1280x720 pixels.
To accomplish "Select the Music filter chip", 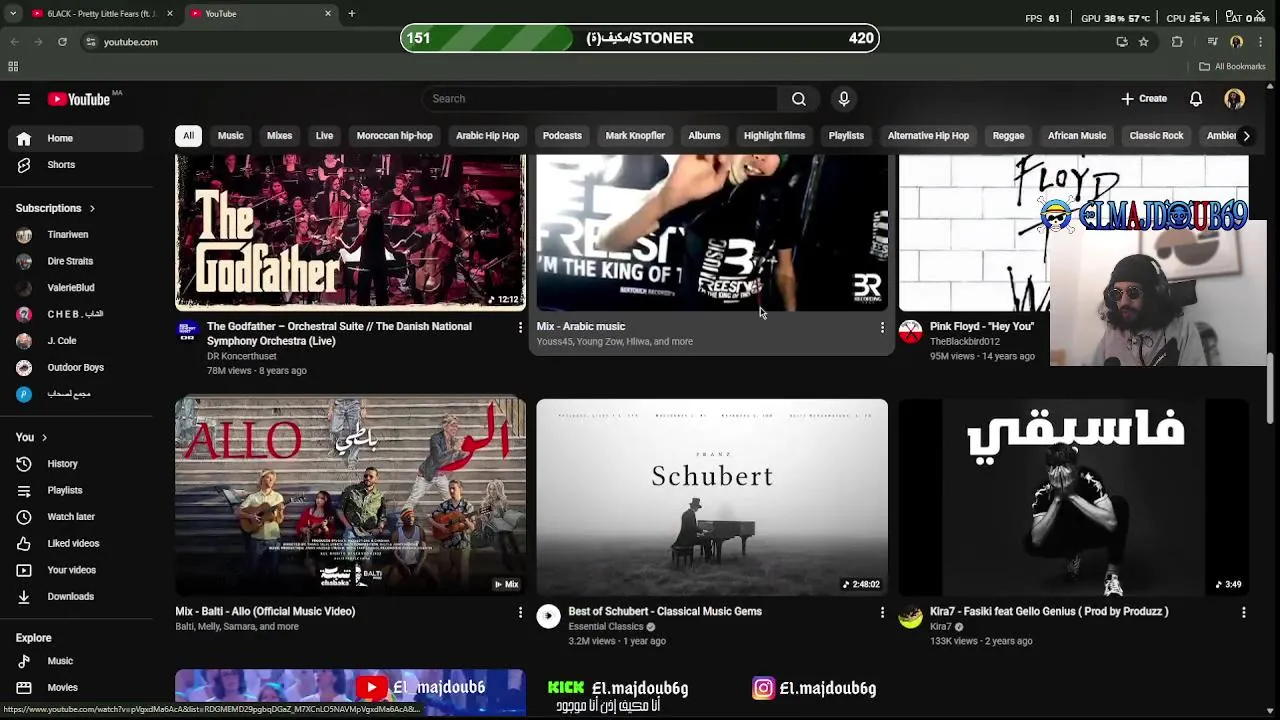I will pos(231,136).
